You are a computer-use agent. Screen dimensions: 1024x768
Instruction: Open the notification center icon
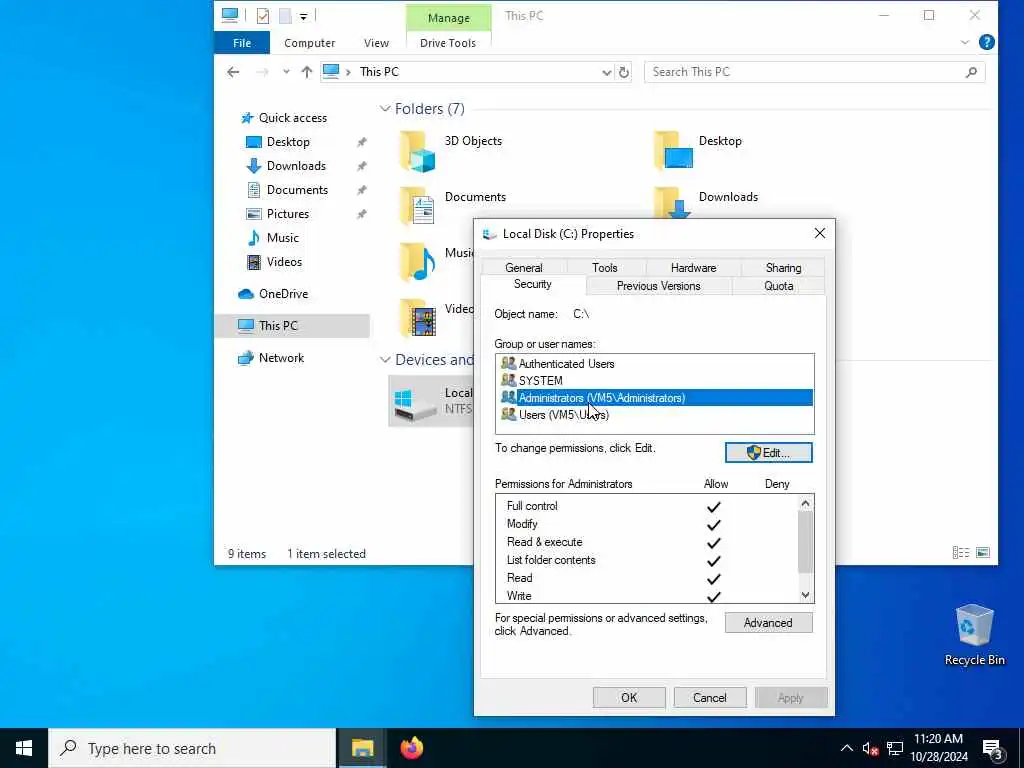993,749
